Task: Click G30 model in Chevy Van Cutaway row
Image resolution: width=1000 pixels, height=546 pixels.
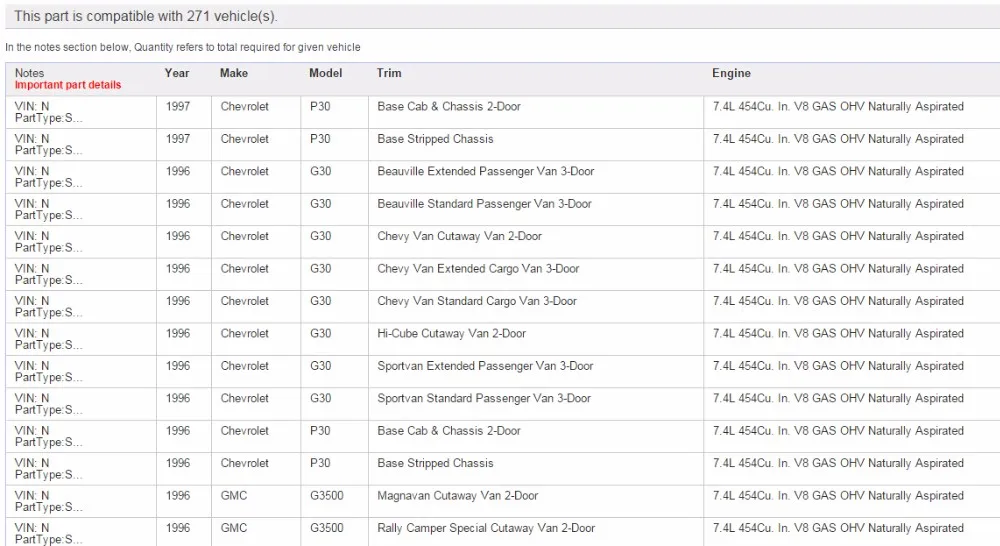Action: [x=320, y=237]
